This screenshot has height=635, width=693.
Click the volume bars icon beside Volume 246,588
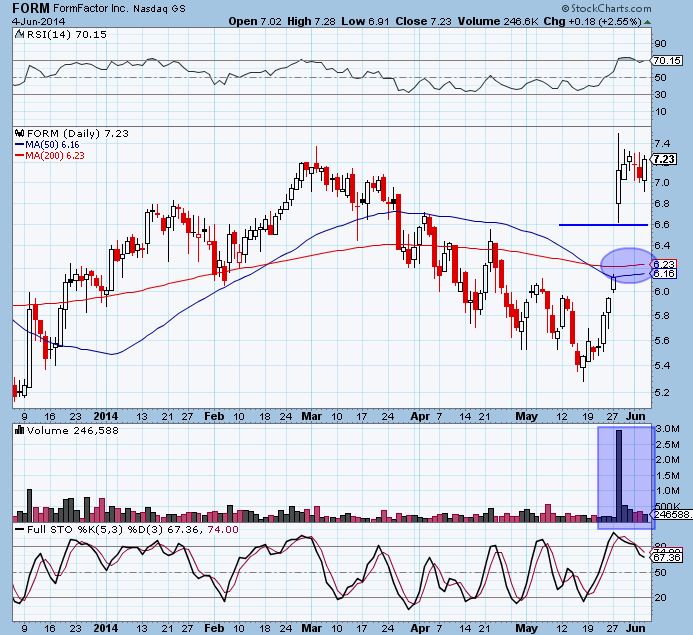click(x=19, y=430)
